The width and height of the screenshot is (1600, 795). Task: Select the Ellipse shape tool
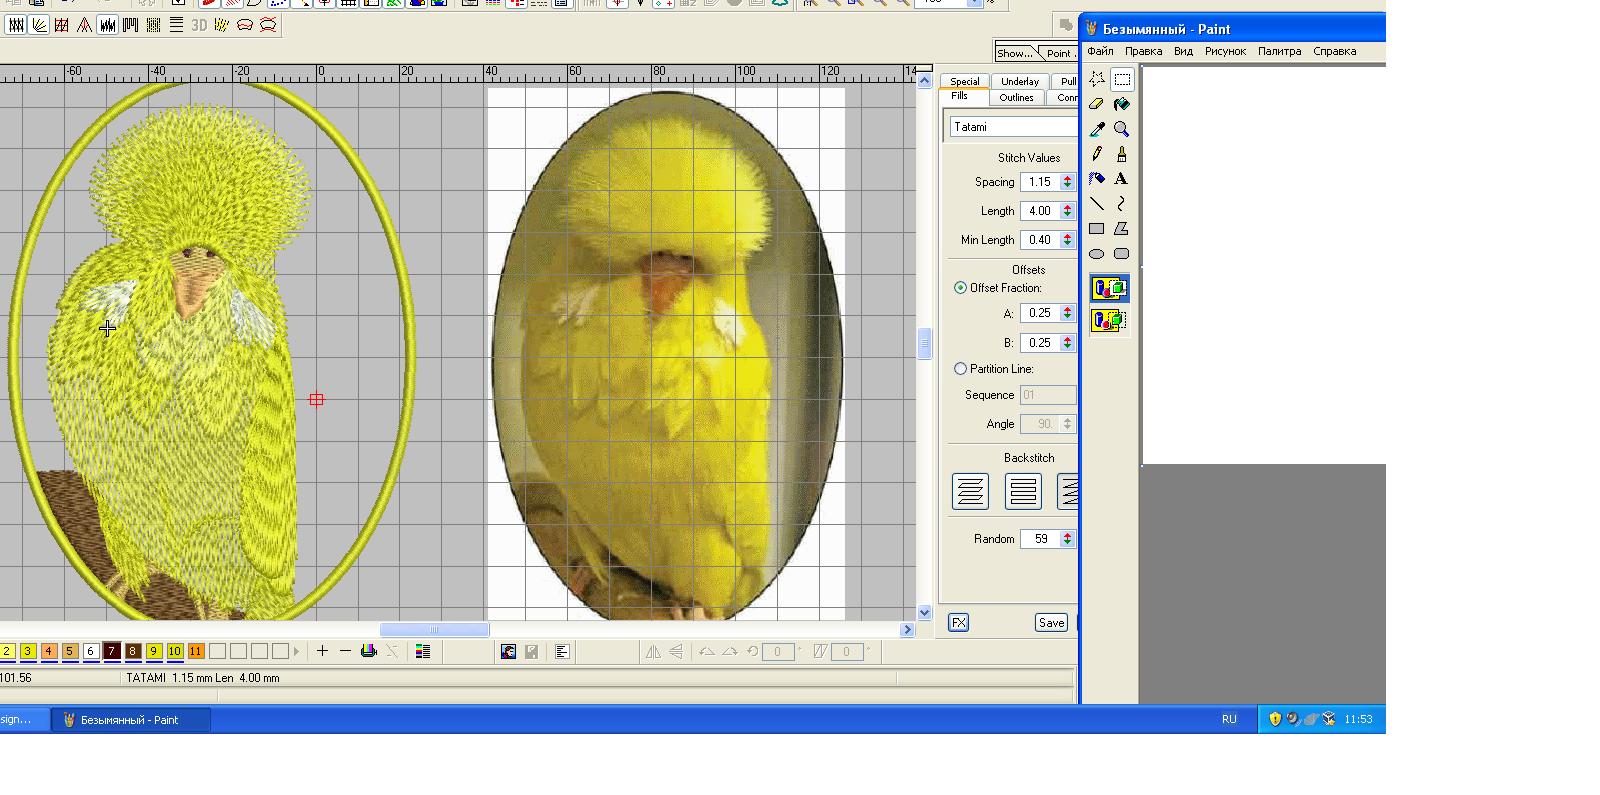point(1097,254)
